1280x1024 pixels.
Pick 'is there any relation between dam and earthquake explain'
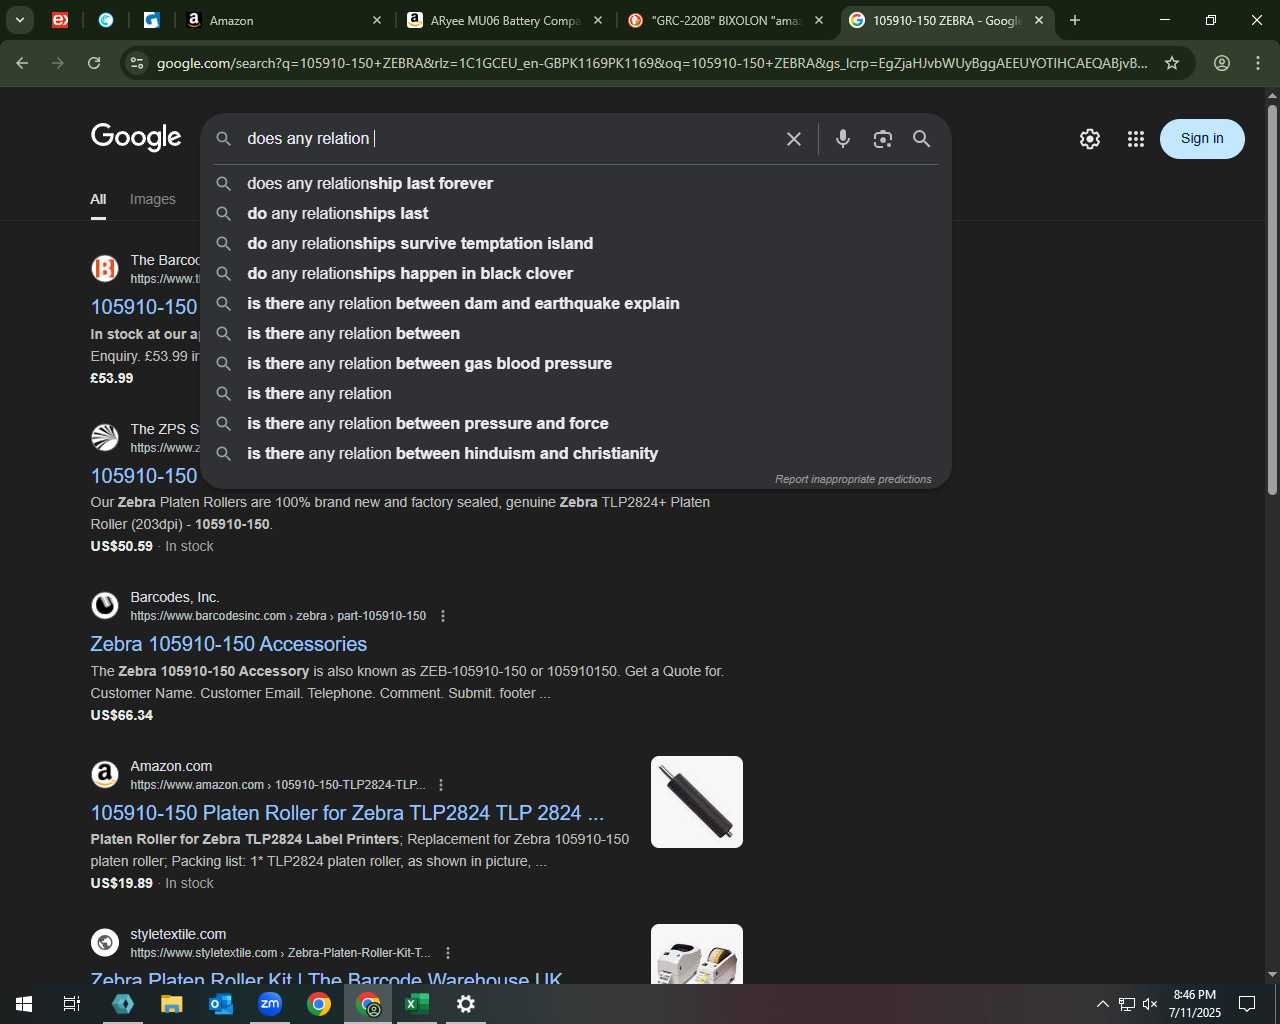[x=576, y=304]
